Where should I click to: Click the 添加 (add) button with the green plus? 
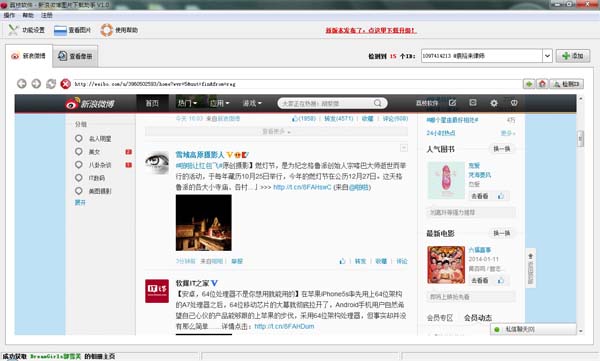coord(573,56)
